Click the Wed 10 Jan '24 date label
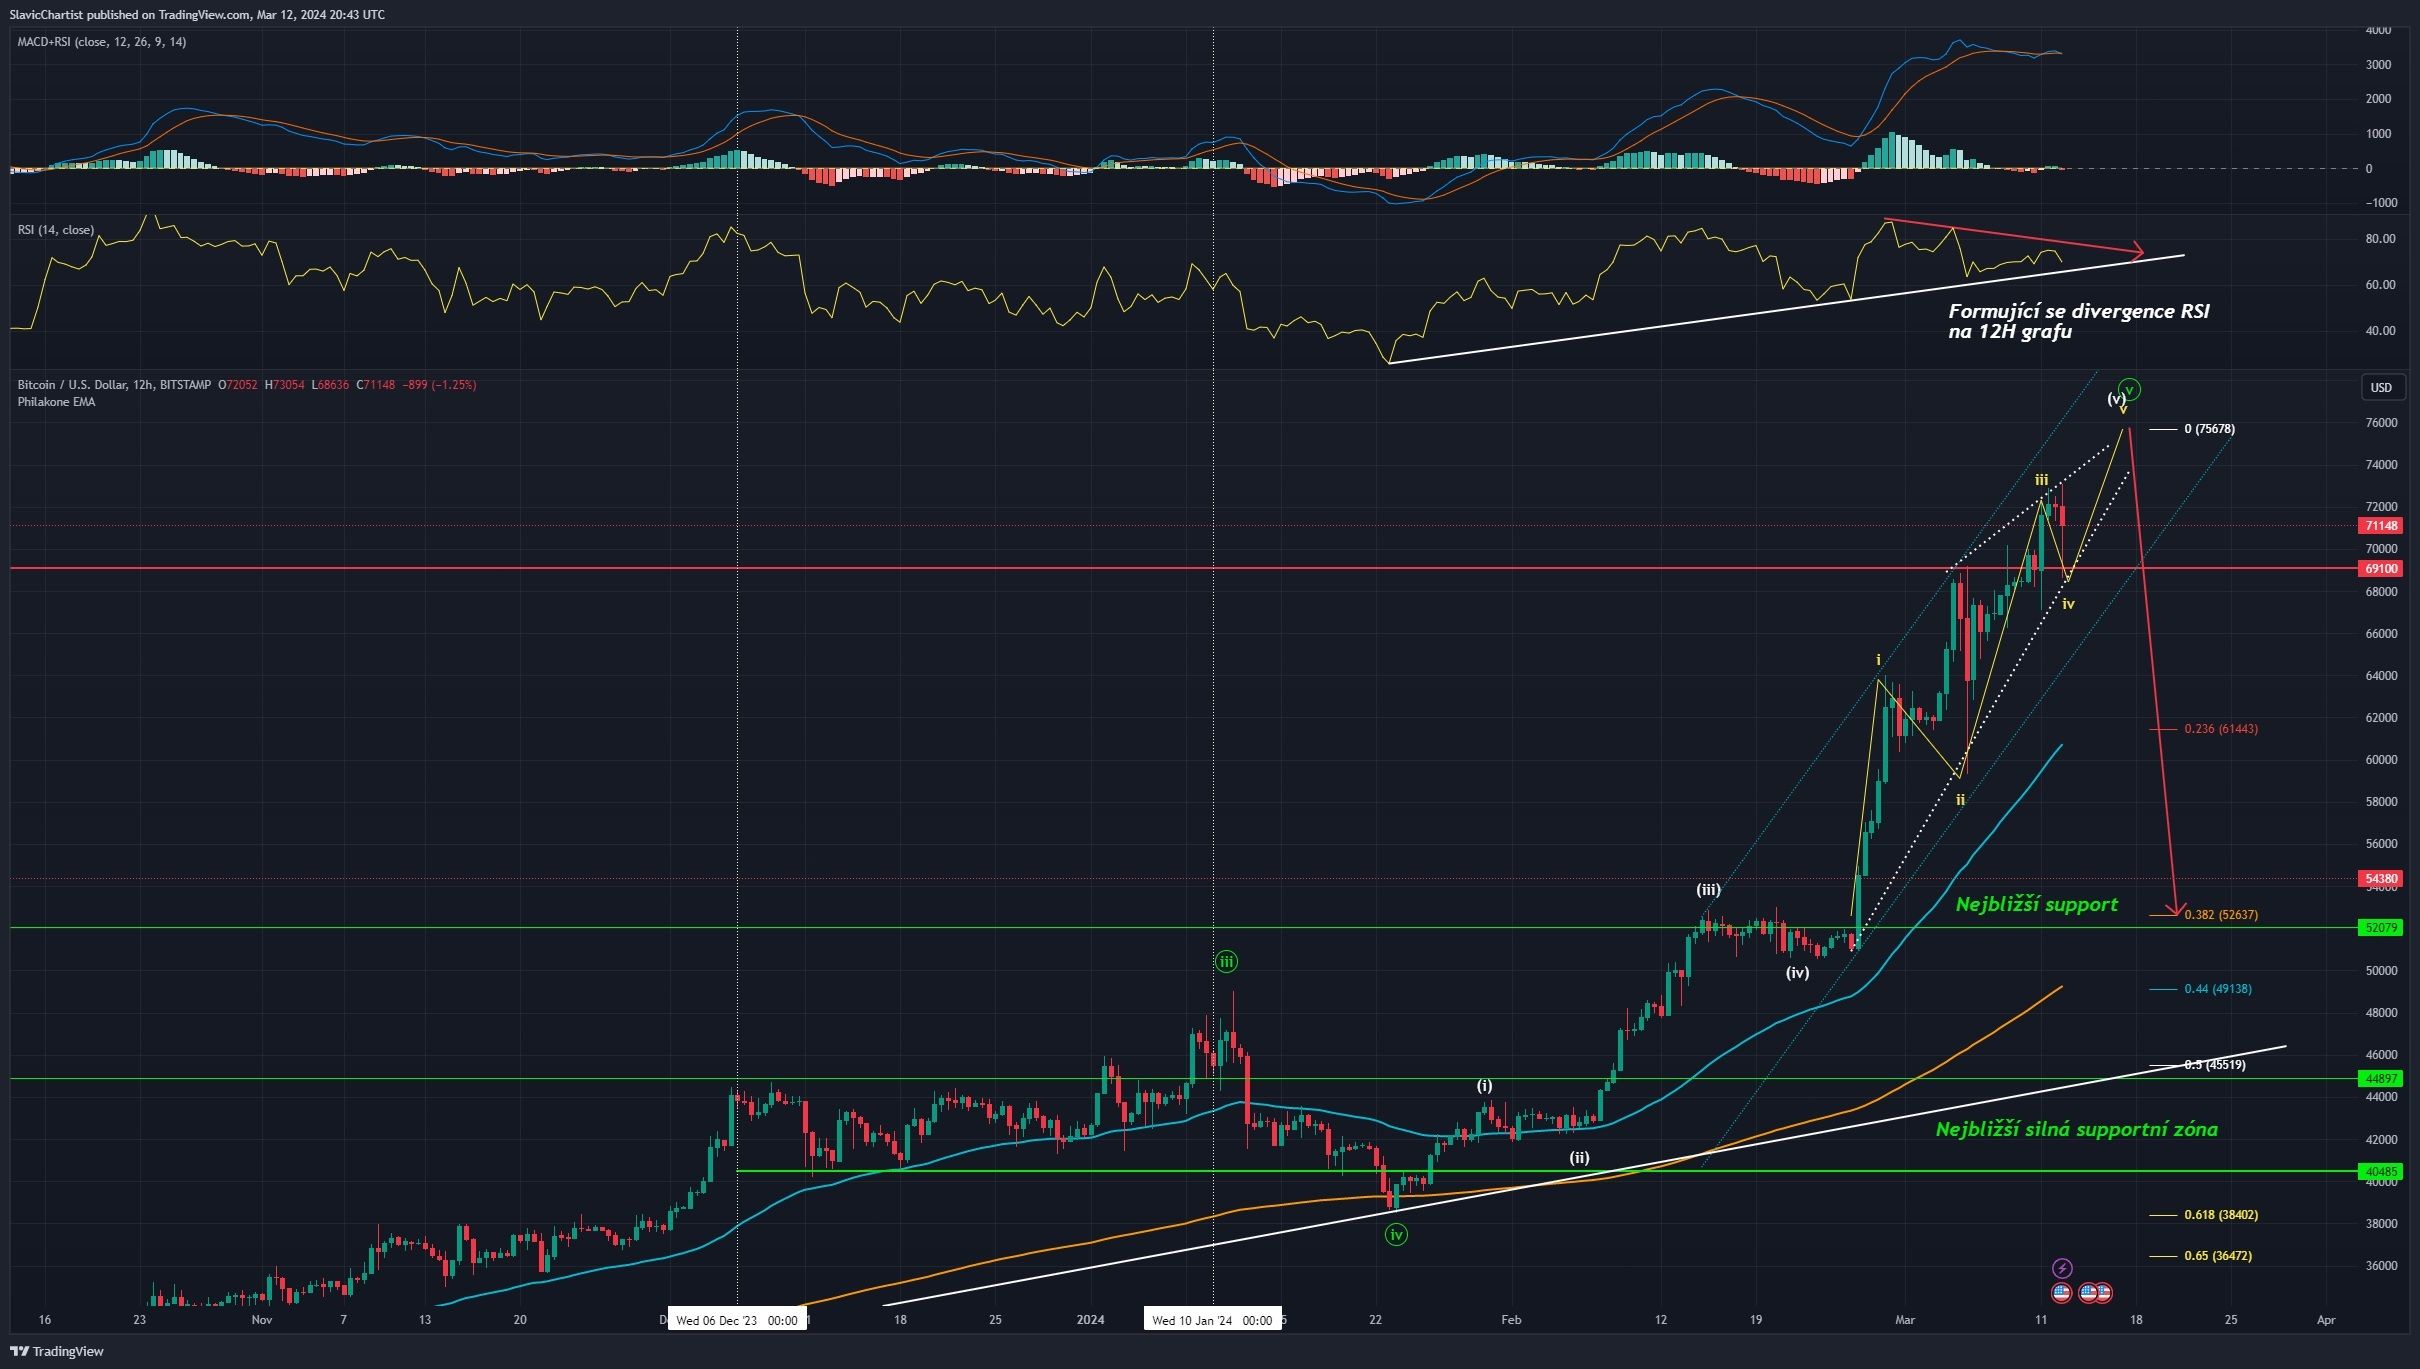Image resolution: width=2420 pixels, height=1369 pixels. [x=1212, y=1320]
